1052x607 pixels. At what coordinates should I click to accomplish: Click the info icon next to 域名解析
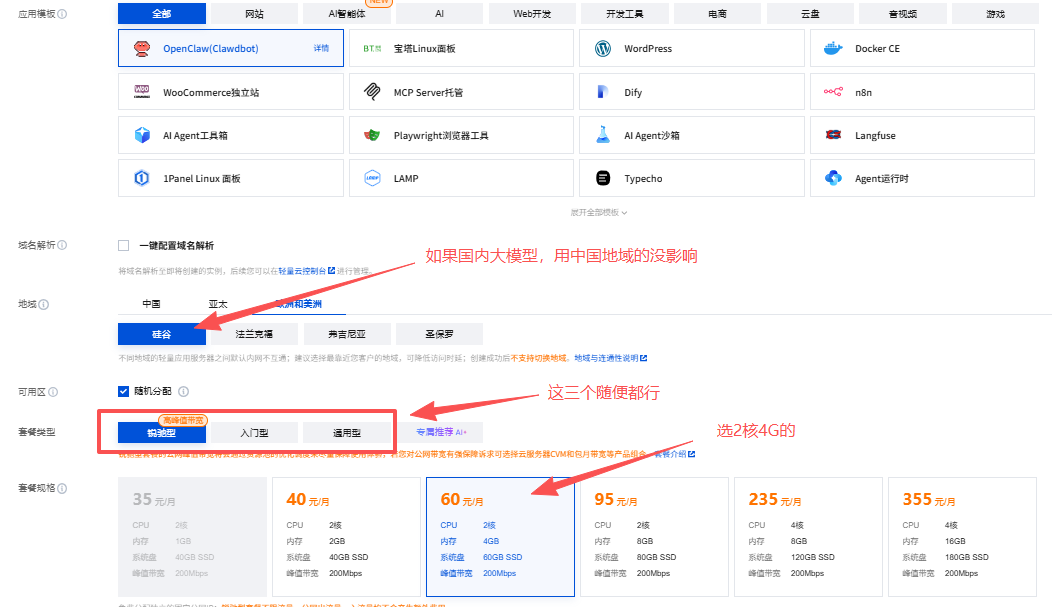(62, 245)
